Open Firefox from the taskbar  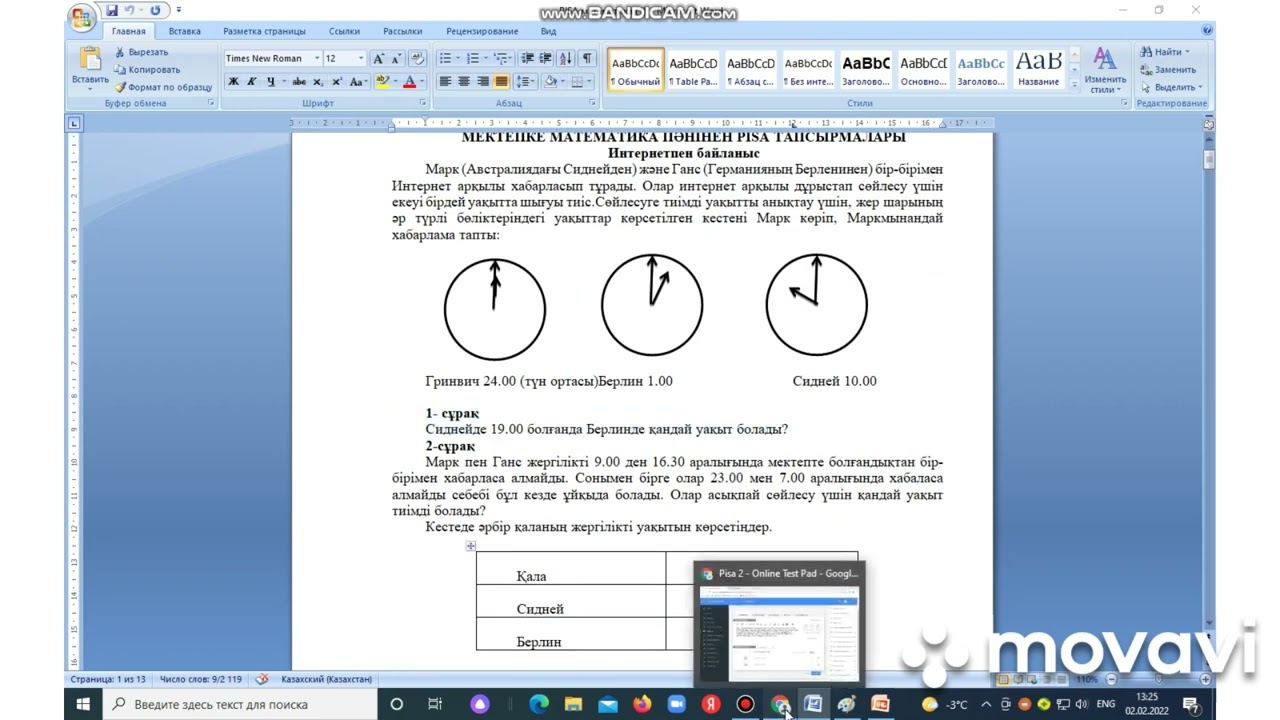pos(642,704)
